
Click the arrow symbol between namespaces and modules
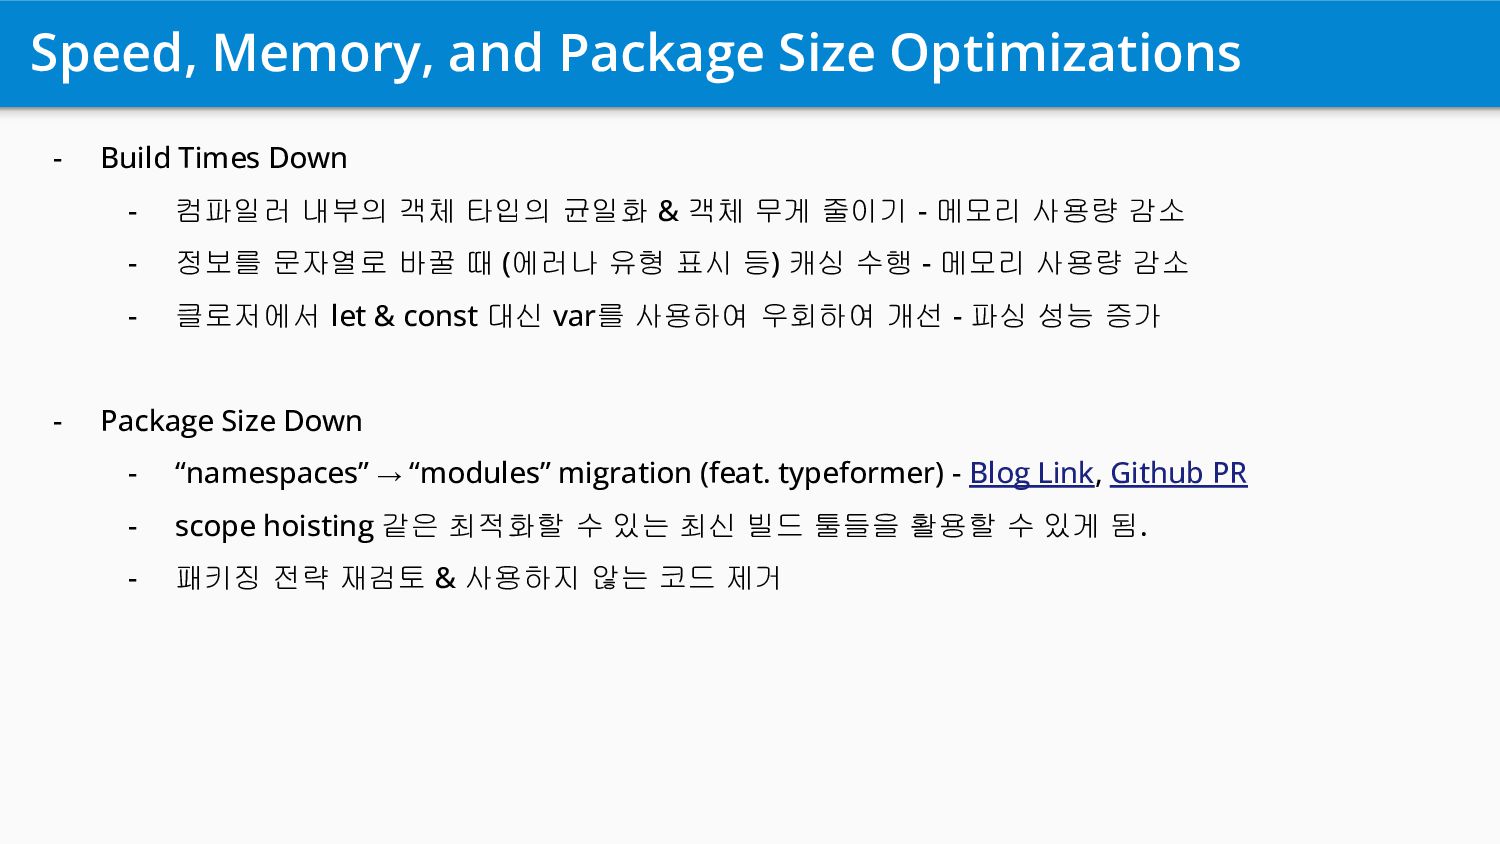pyautogui.click(x=389, y=474)
